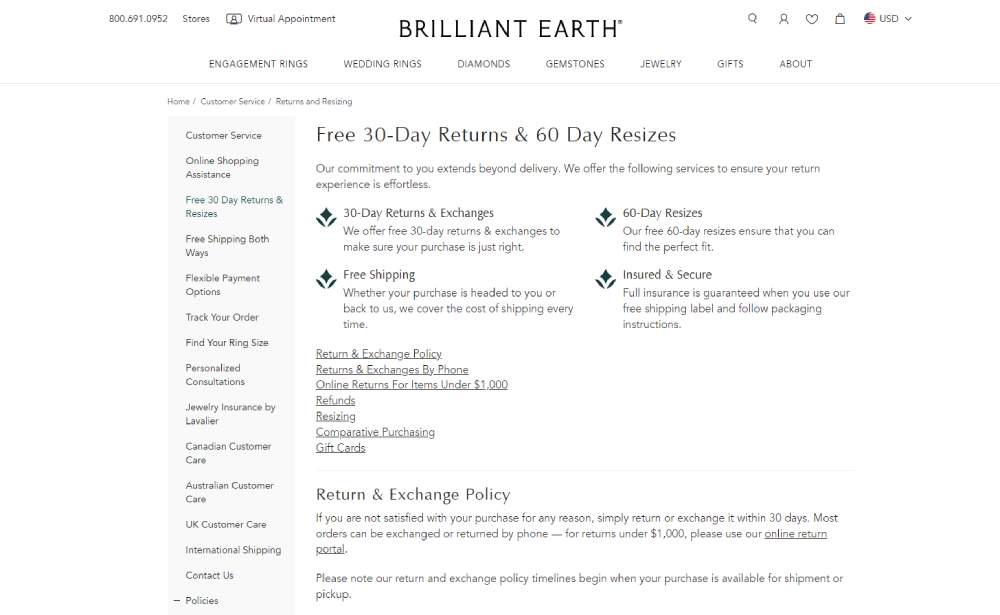Click the US flag currency icon
The height and width of the screenshot is (615, 1000).
869,19
